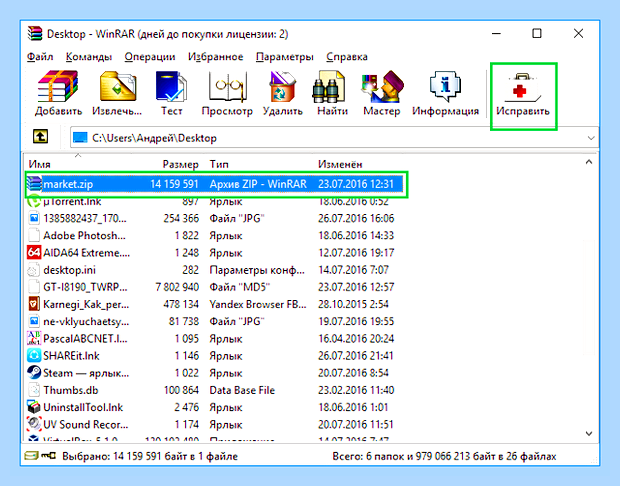
Task: Show archive Информация (Info)
Action: pos(445,94)
